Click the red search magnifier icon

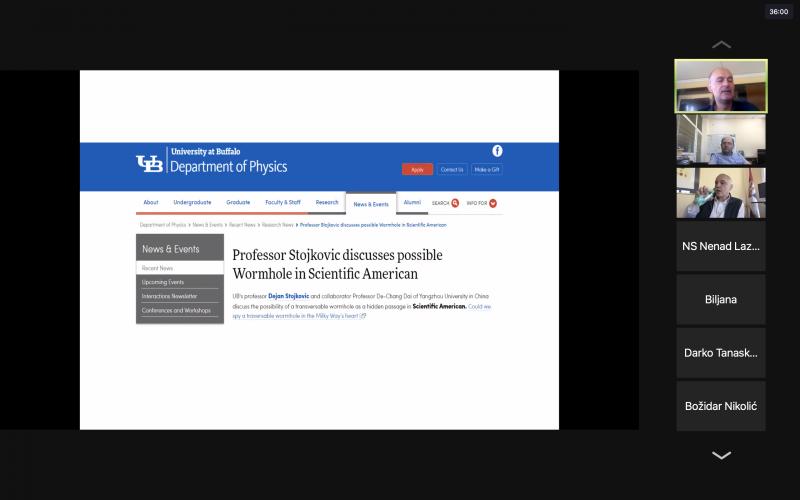pyautogui.click(x=455, y=203)
